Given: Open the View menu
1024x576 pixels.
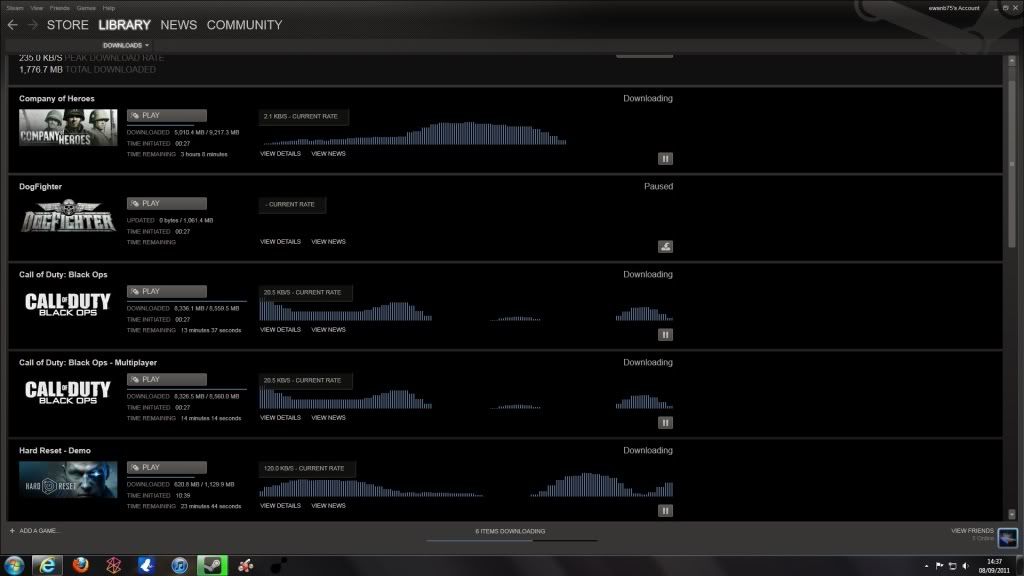Looking at the screenshot, I should 37,8.
